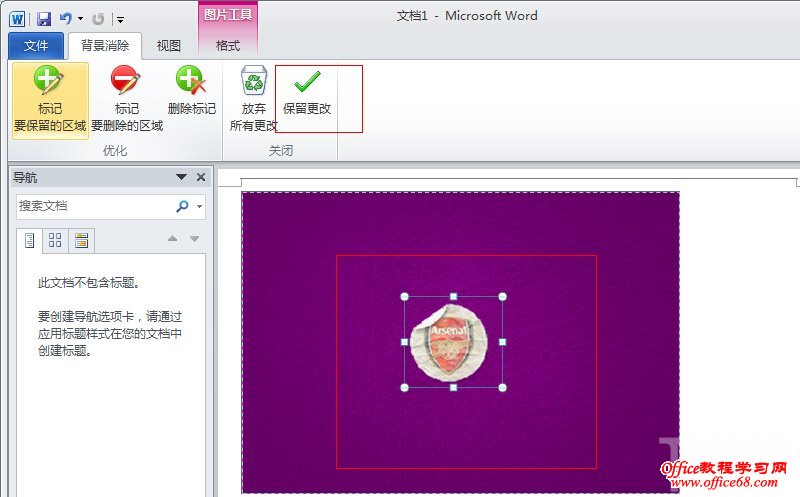Click the magnifier search icon in navigation pane

coord(182,206)
